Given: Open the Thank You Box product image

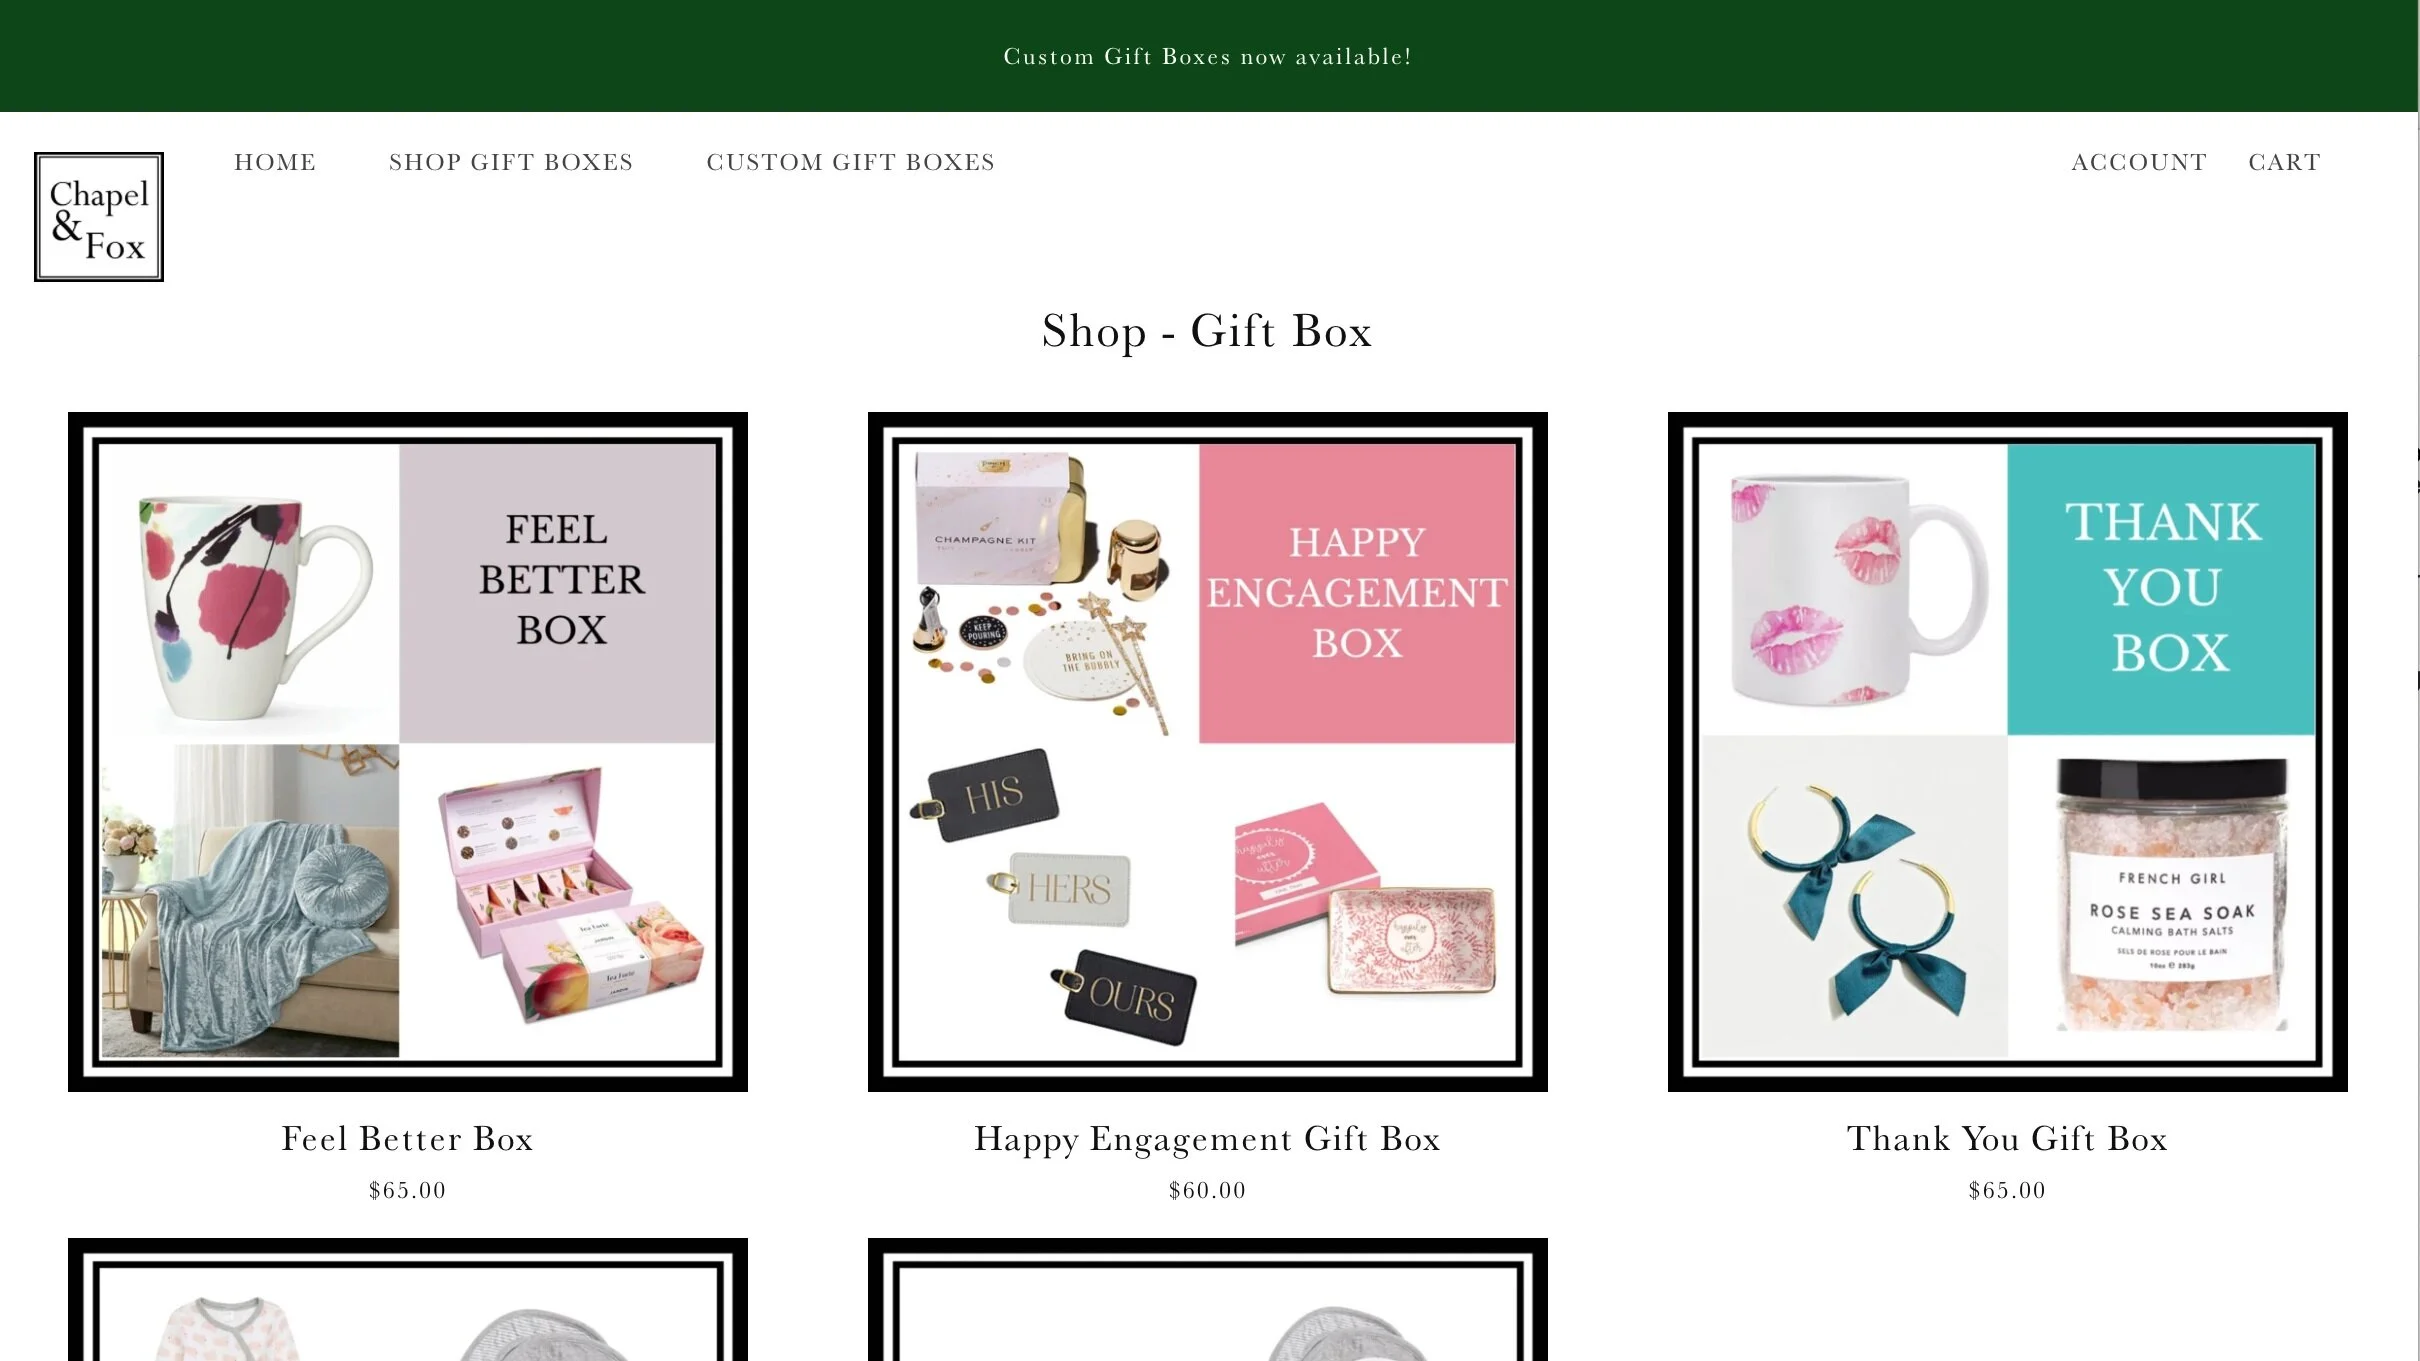Looking at the screenshot, I should point(2007,751).
